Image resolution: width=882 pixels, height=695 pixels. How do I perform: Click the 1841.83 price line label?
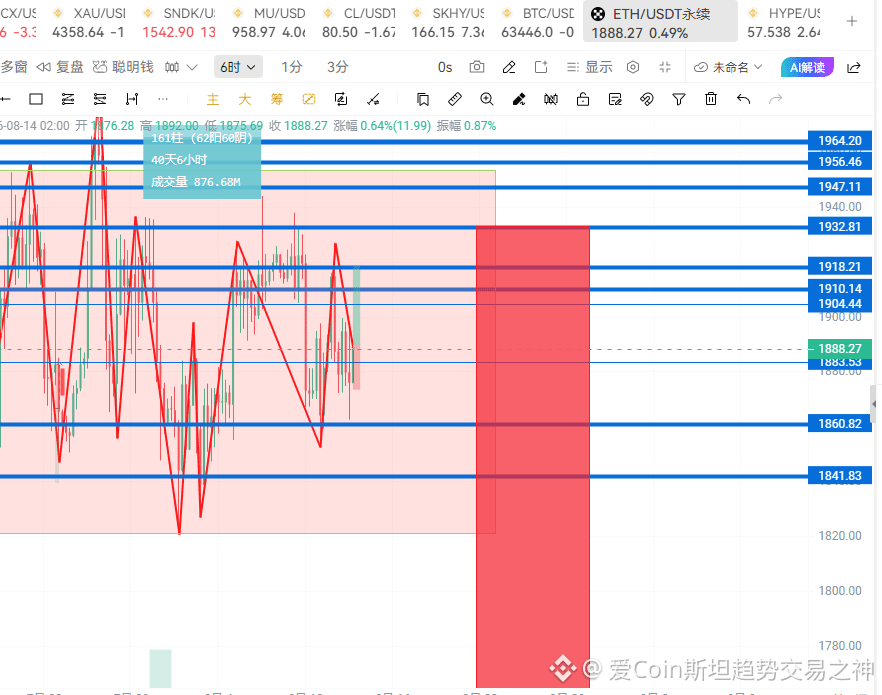(840, 476)
